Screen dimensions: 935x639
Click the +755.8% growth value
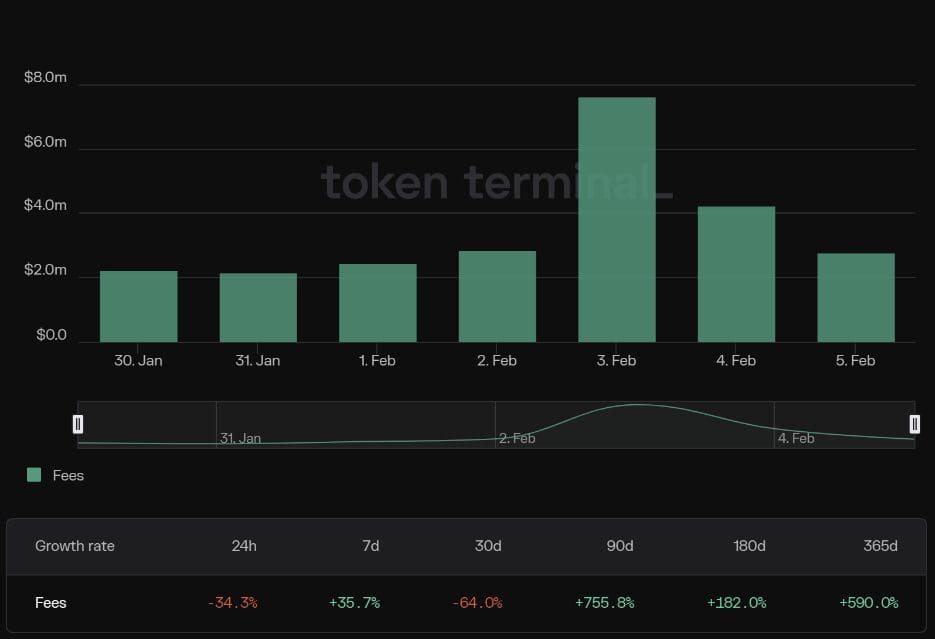point(603,603)
